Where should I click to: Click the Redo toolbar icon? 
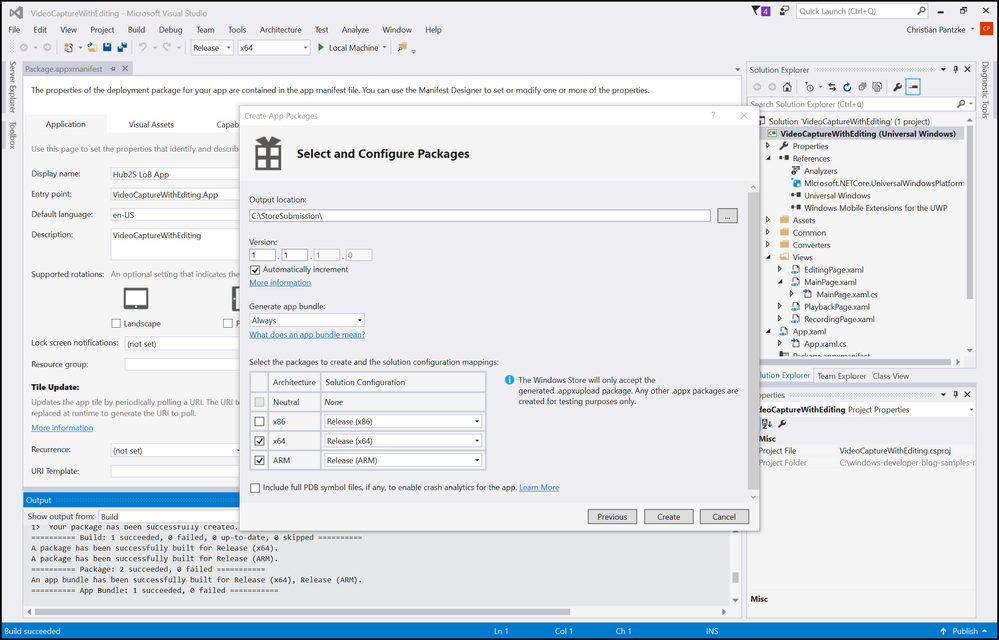167,48
